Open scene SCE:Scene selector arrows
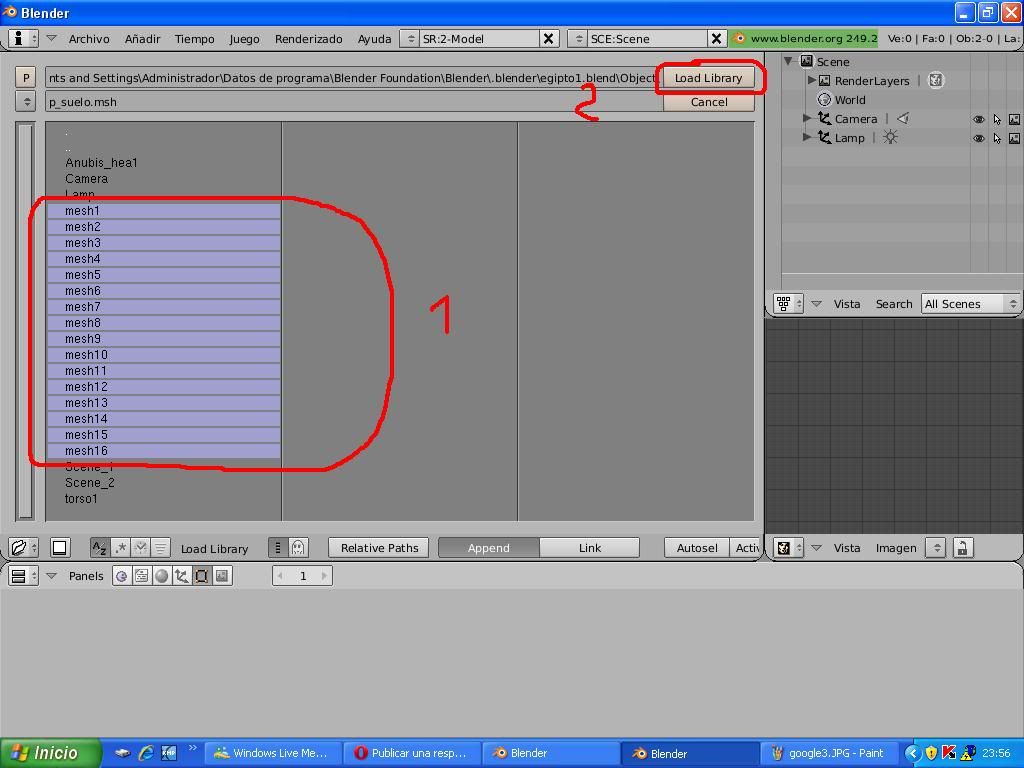The image size is (1024, 768). point(578,39)
